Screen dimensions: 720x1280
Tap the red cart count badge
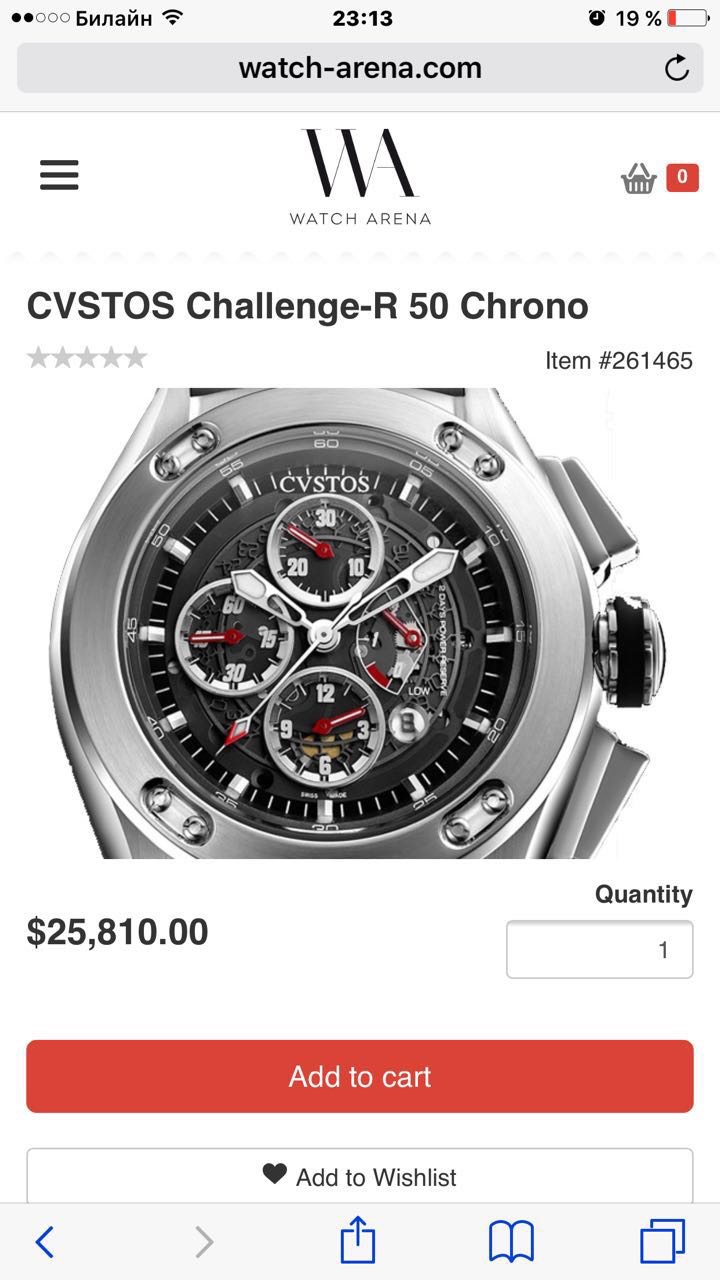point(682,177)
